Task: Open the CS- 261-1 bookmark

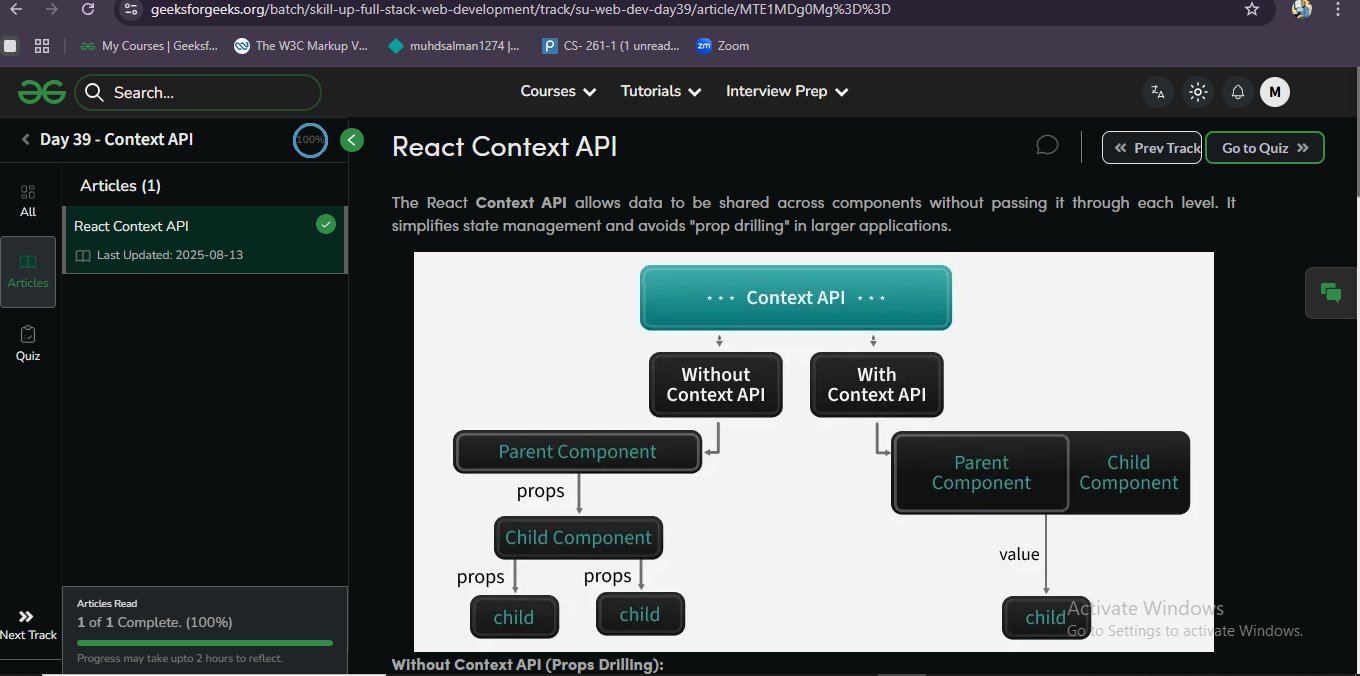Action: tap(611, 46)
